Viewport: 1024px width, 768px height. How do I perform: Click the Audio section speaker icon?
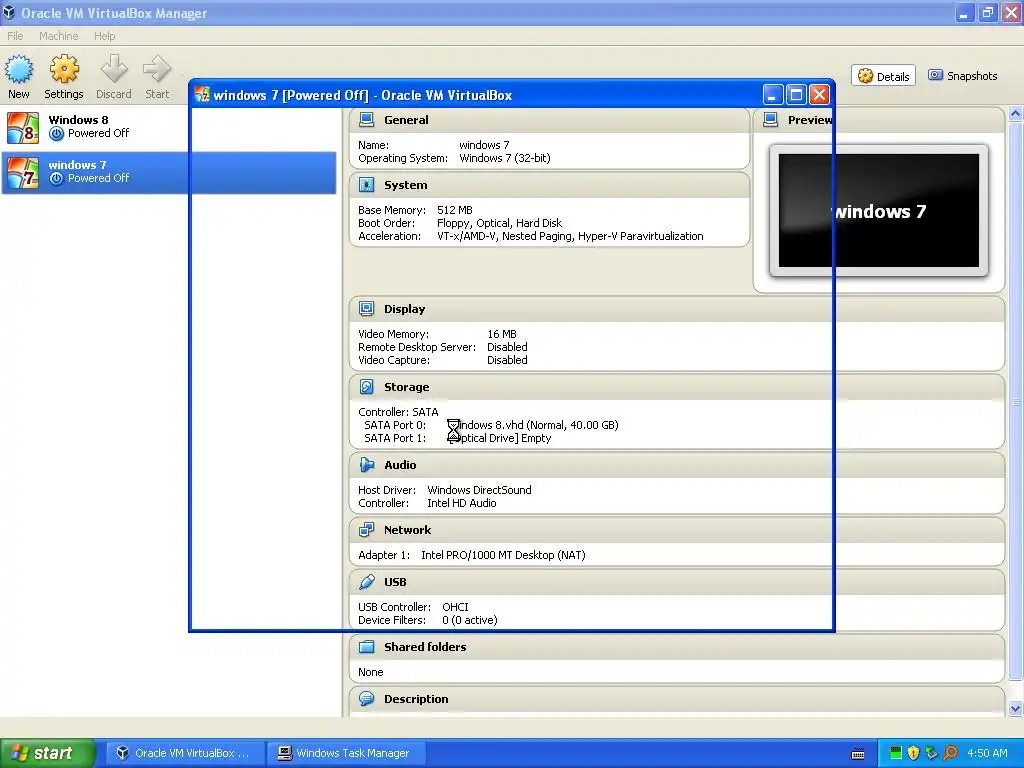pos(366,465)
